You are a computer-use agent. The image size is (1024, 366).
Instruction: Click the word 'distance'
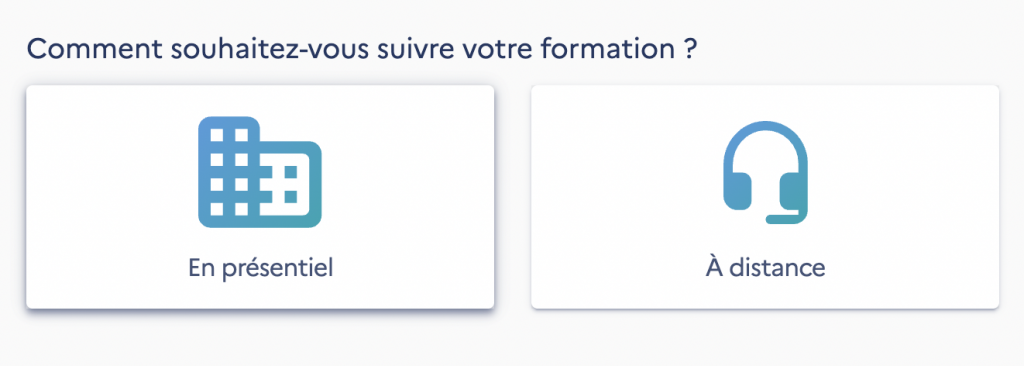[777, 267]
